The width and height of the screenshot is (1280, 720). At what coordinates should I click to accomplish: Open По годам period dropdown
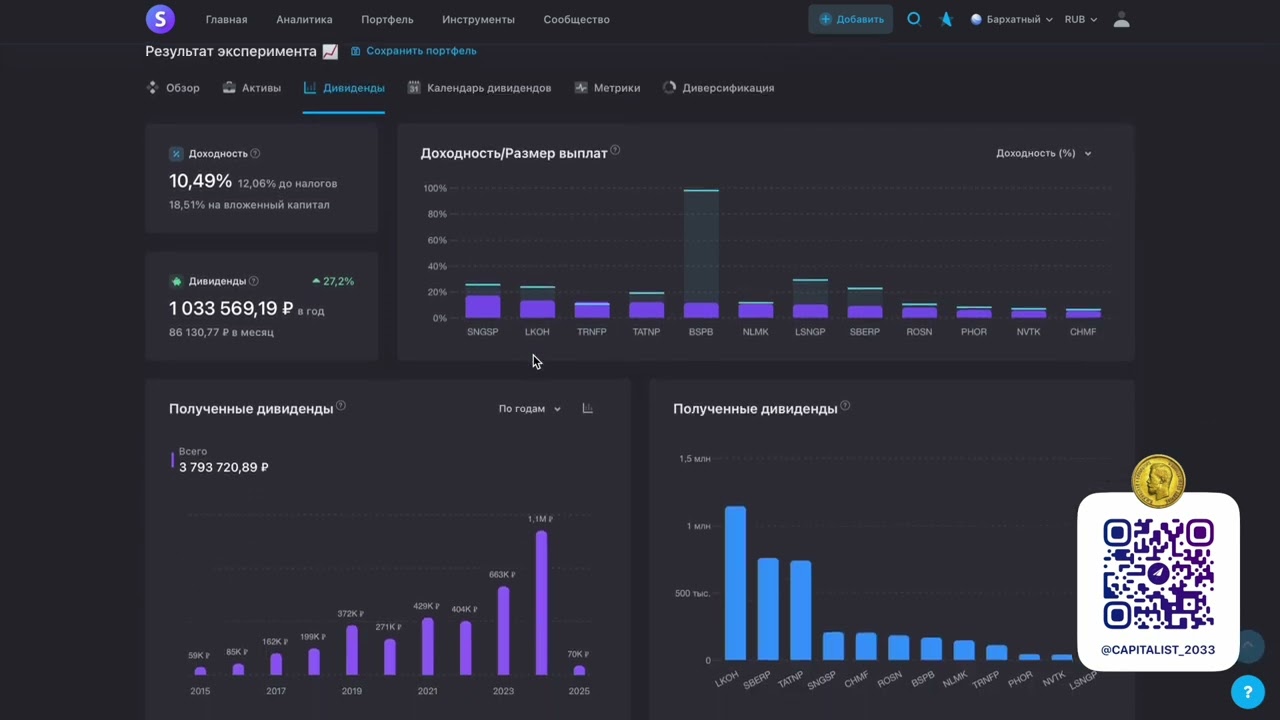530,409
